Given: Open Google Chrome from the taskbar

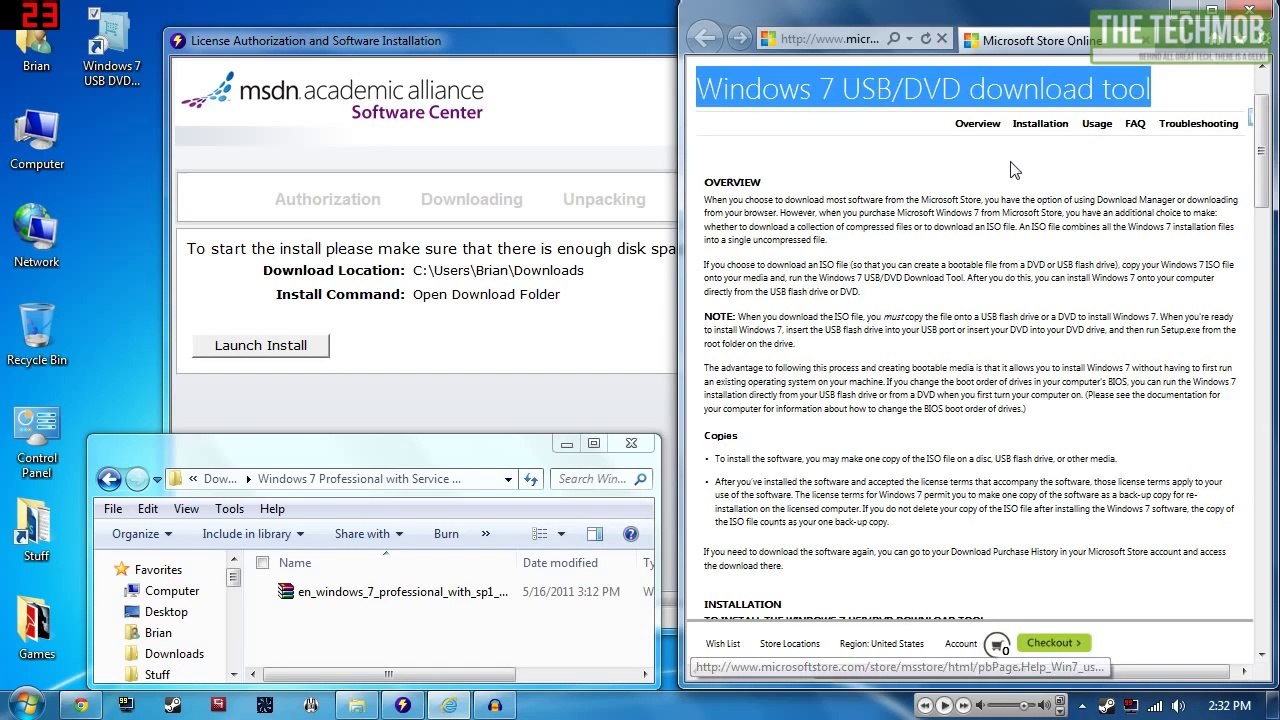Looking at the screenshot, I should 81,705.
